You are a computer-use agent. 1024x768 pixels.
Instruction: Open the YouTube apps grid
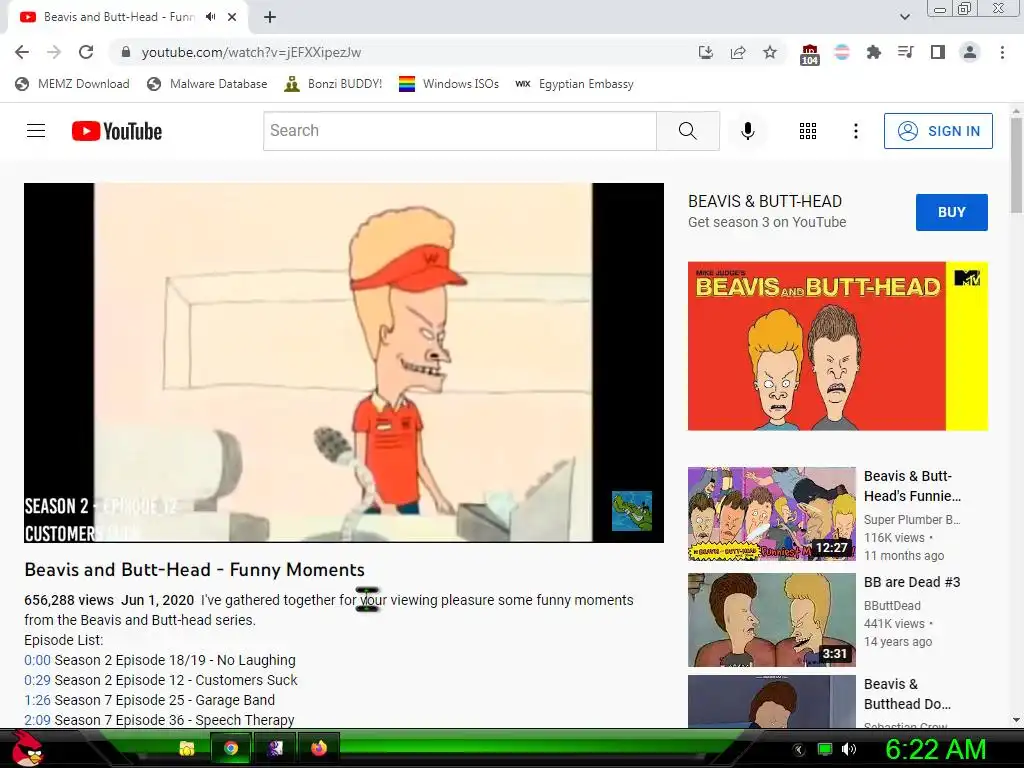click(808, 131)
